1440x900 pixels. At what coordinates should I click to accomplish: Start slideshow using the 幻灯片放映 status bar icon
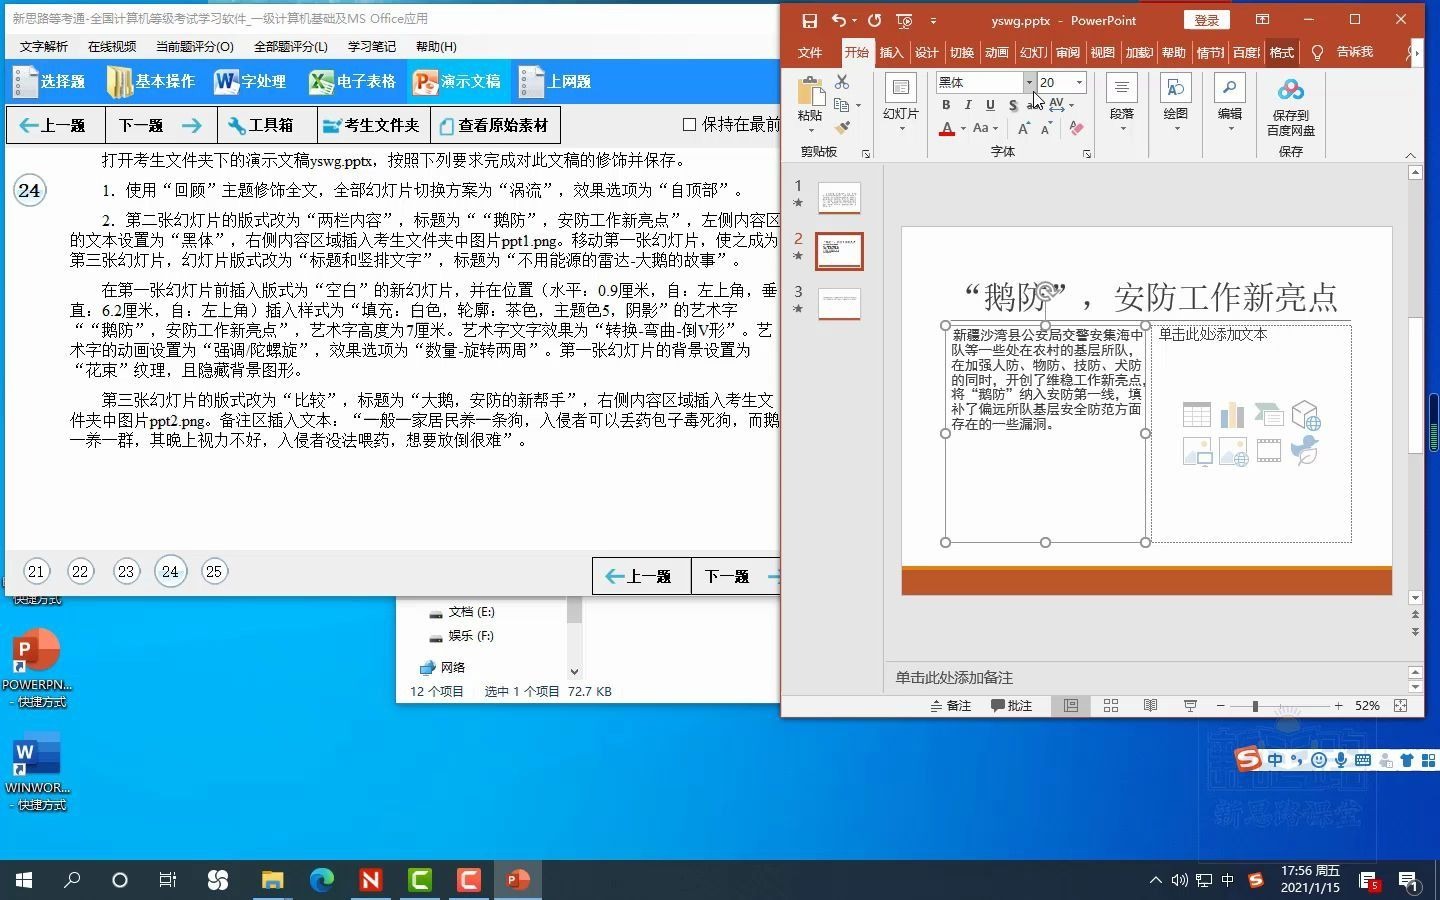(1190, 706)
